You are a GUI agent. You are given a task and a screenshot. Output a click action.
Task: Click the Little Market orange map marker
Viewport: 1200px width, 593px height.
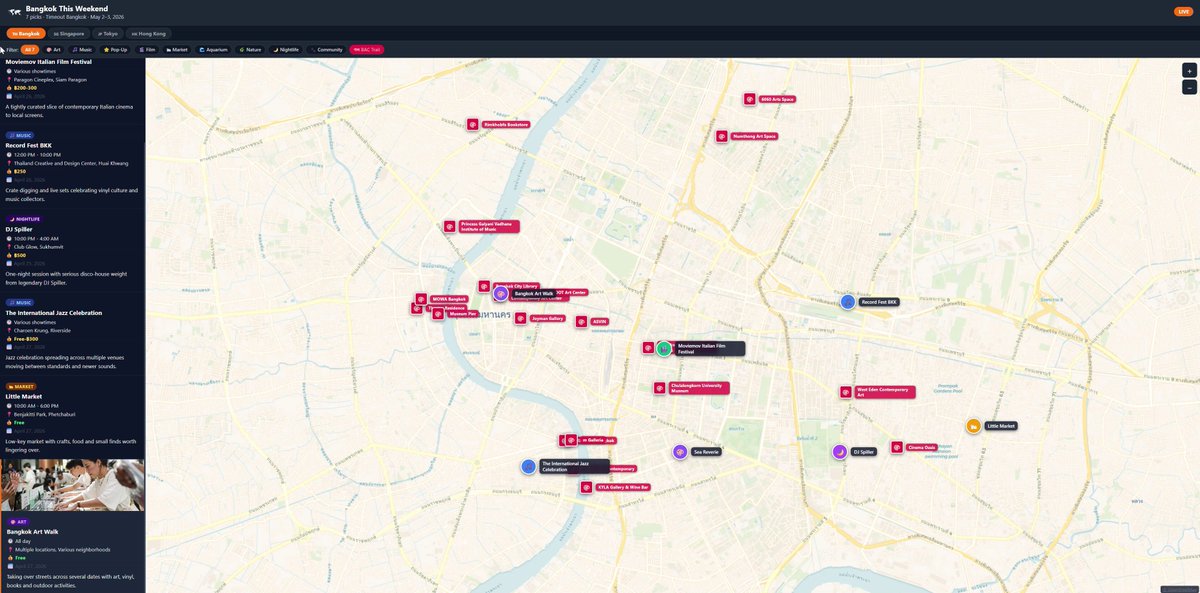[973, 426]
